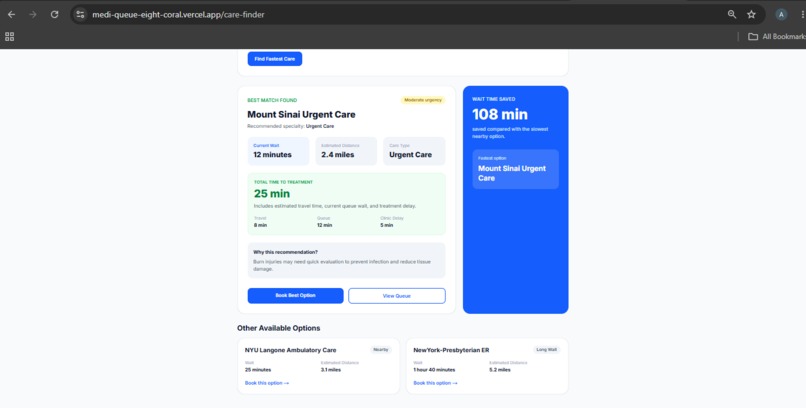This screenshot has width=806, height=408.
Task: Book the NYU Langone Ambulatory Care option
Action: point(267,383)
